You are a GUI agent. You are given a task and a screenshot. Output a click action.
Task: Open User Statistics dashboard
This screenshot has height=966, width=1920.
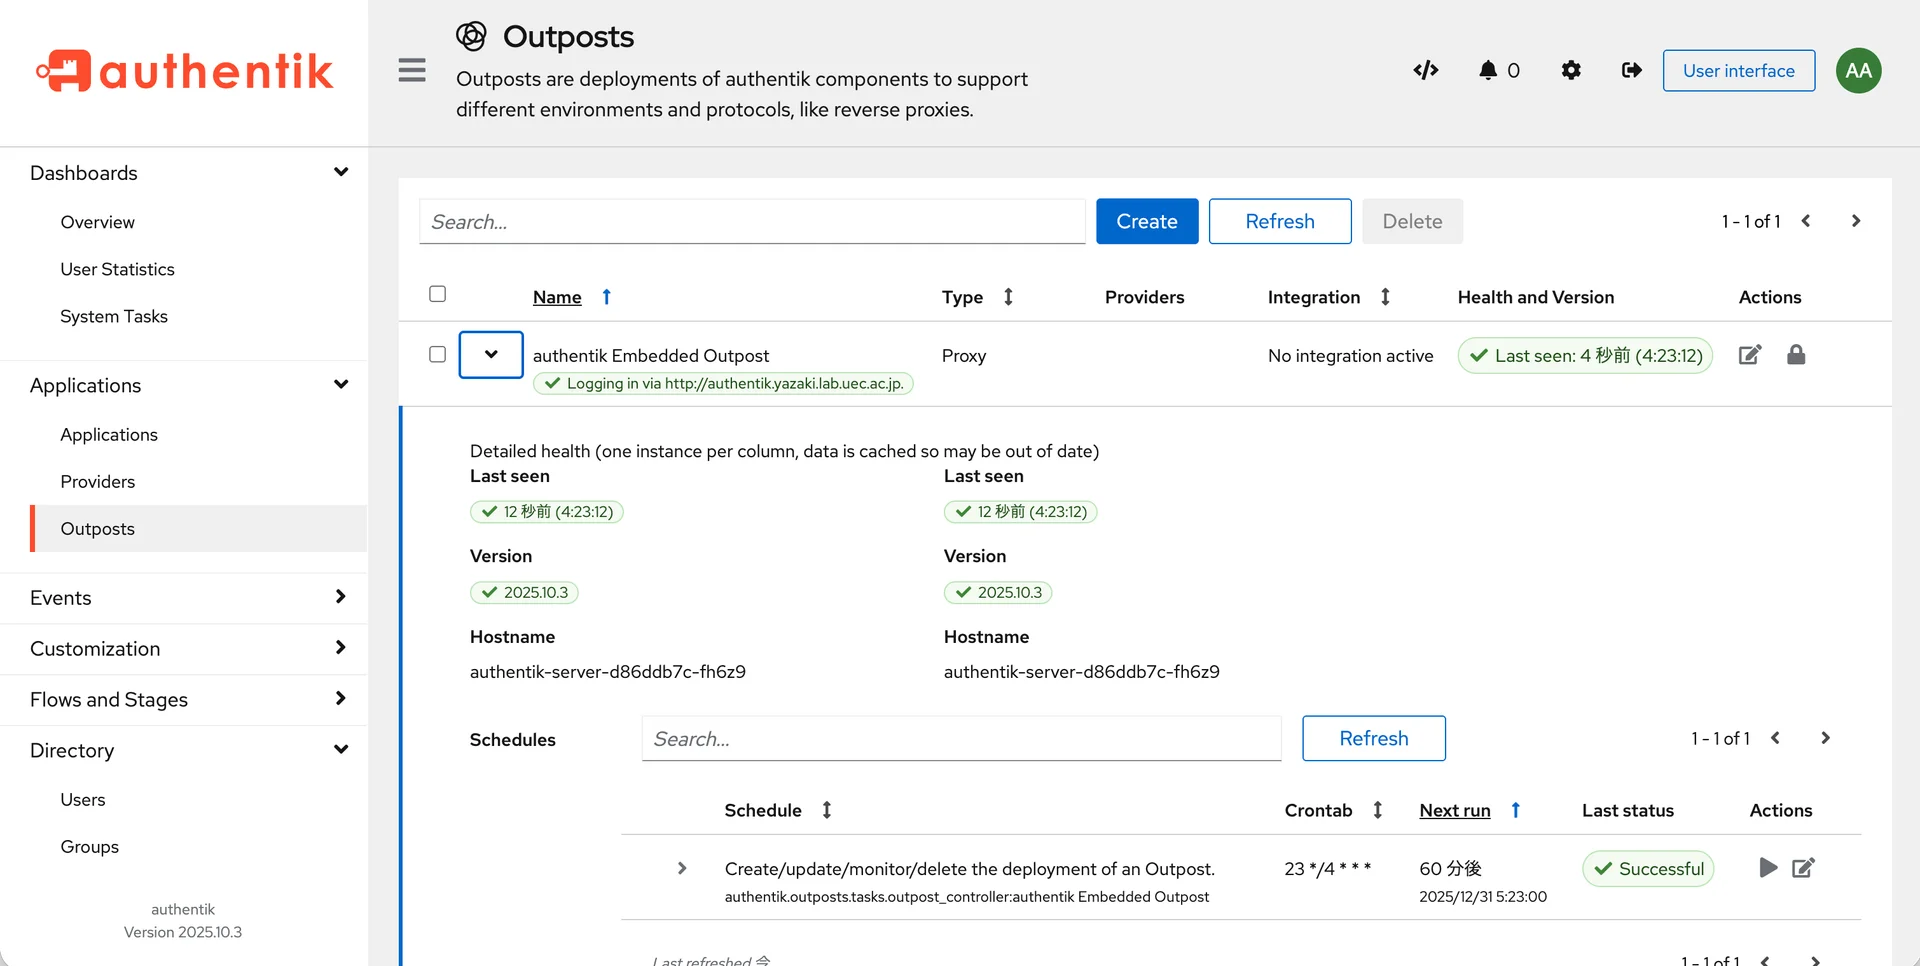coord(117,270)
